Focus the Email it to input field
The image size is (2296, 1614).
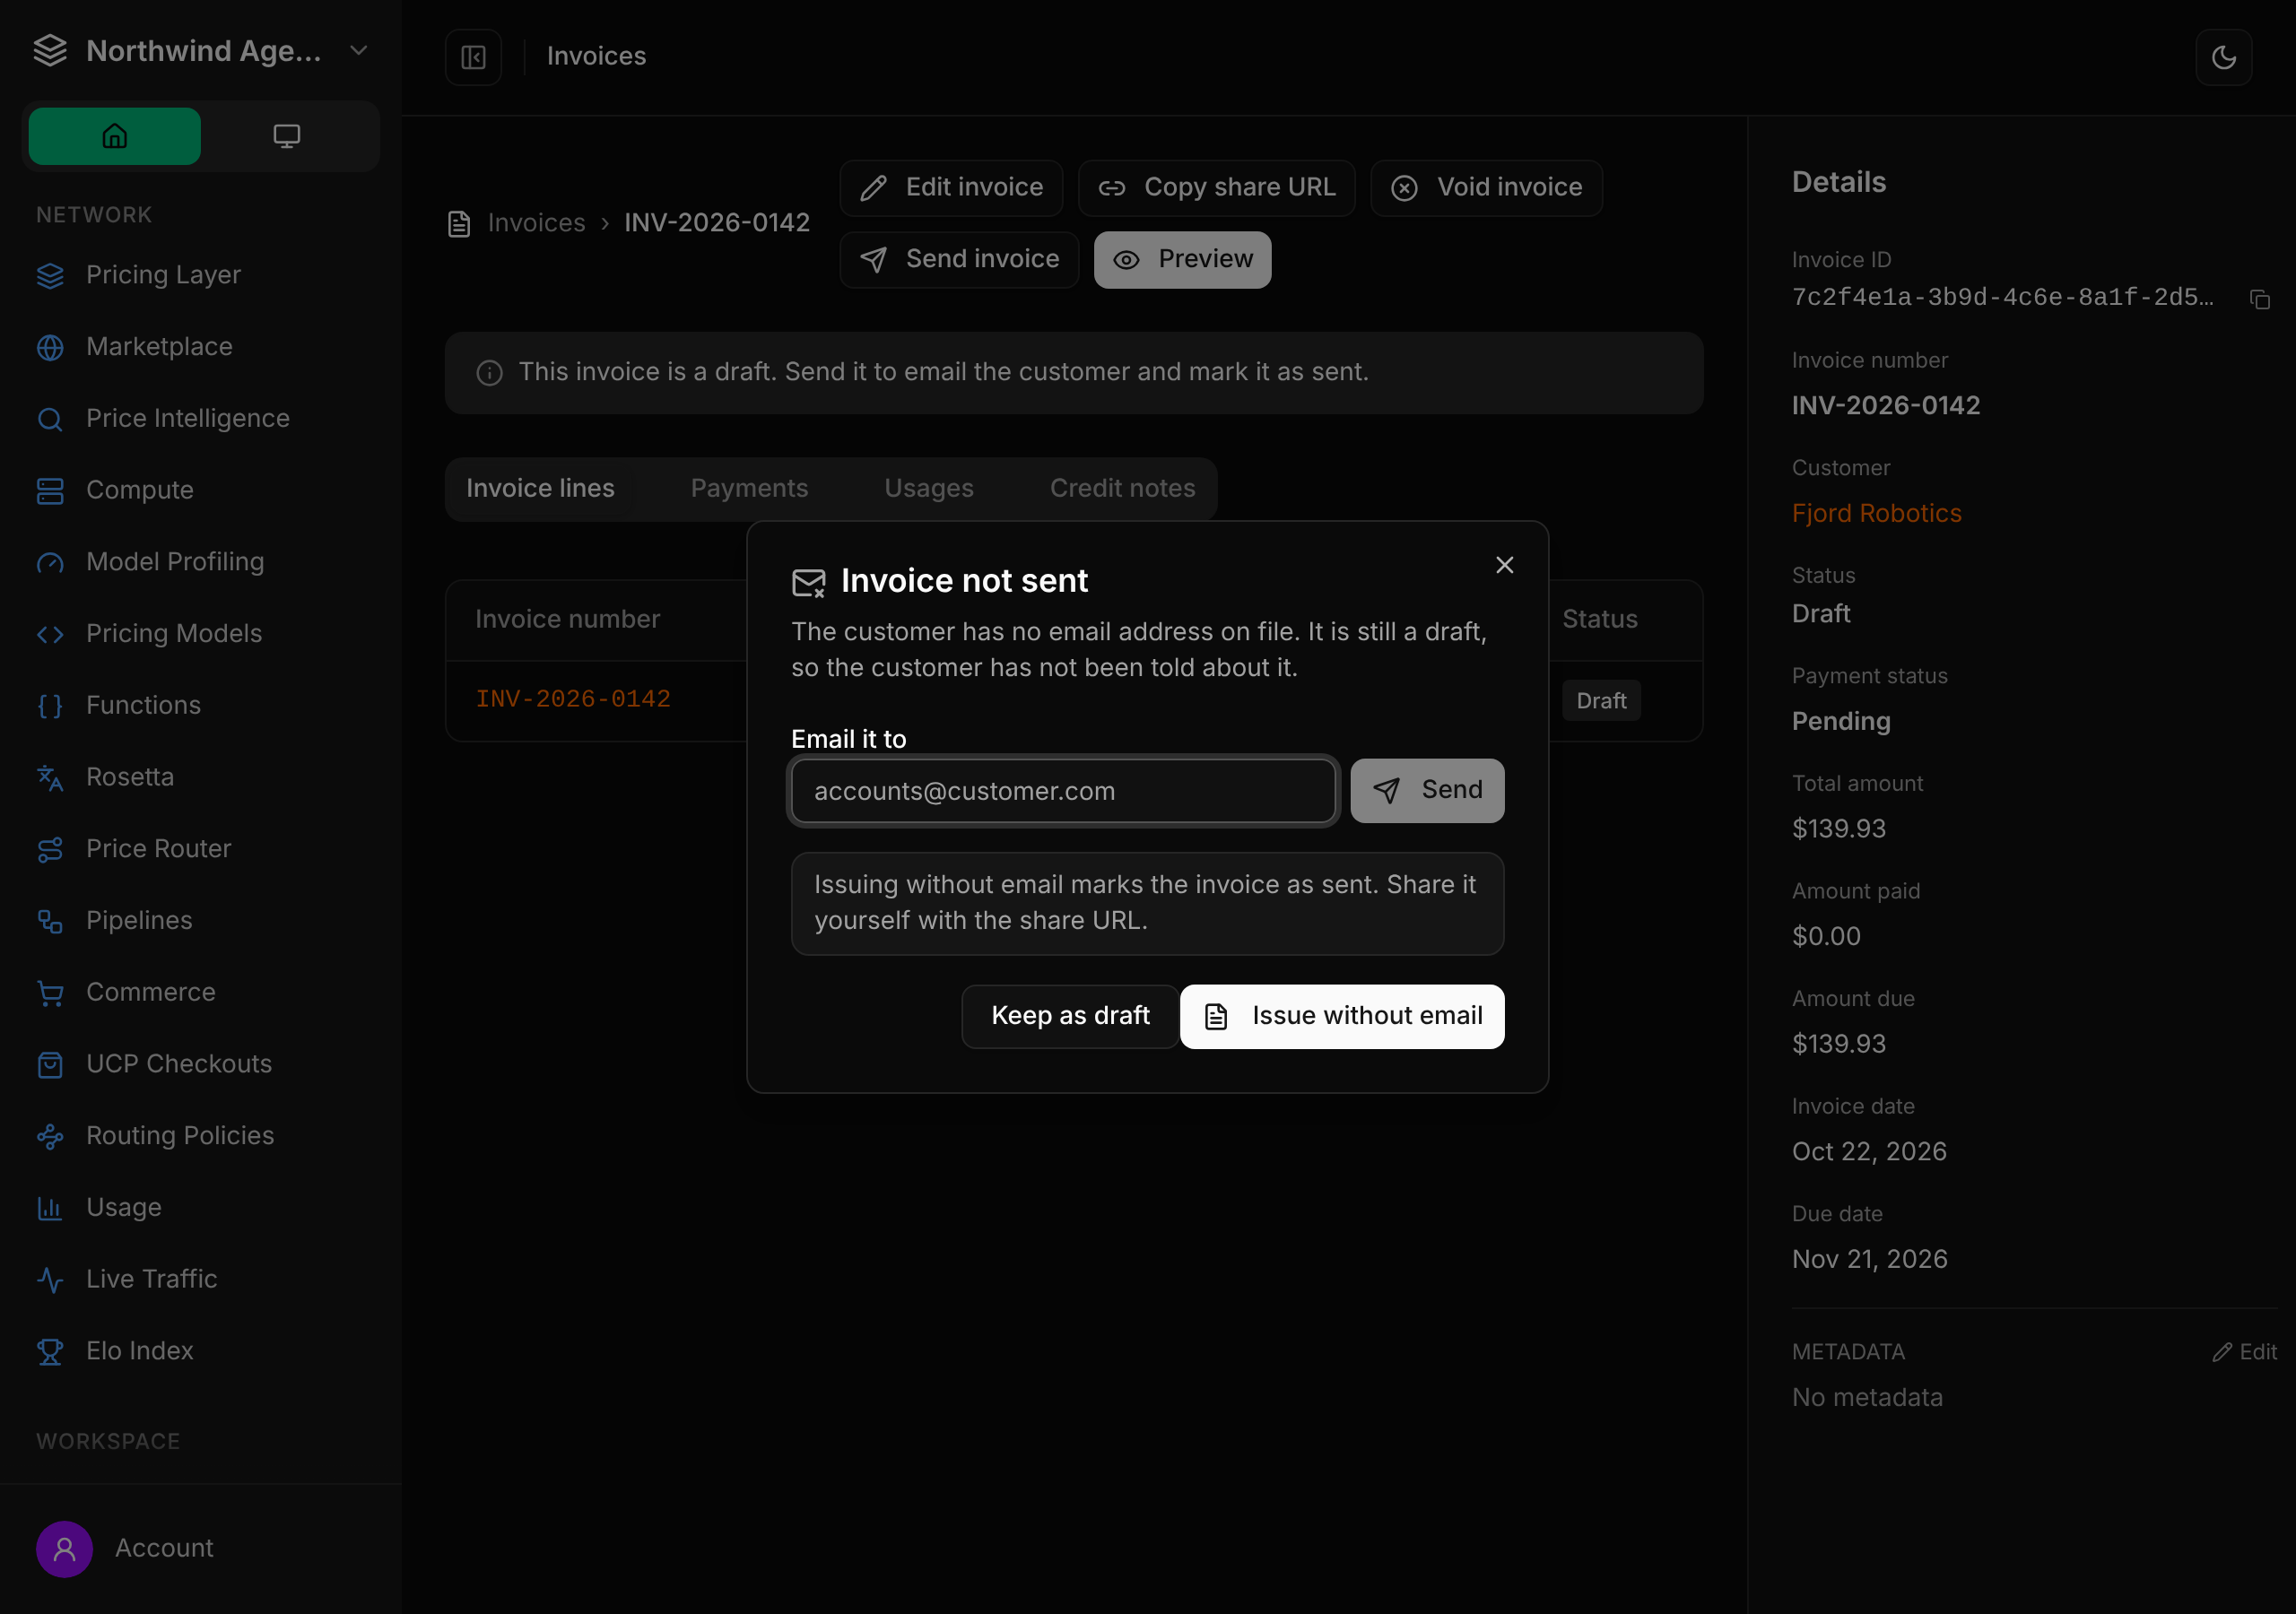[1063, 791]
